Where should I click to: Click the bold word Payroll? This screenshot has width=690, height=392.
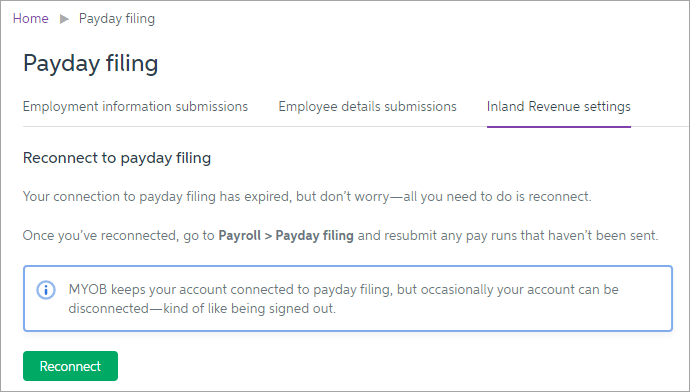pyautogui.click(x=239, y=236)
